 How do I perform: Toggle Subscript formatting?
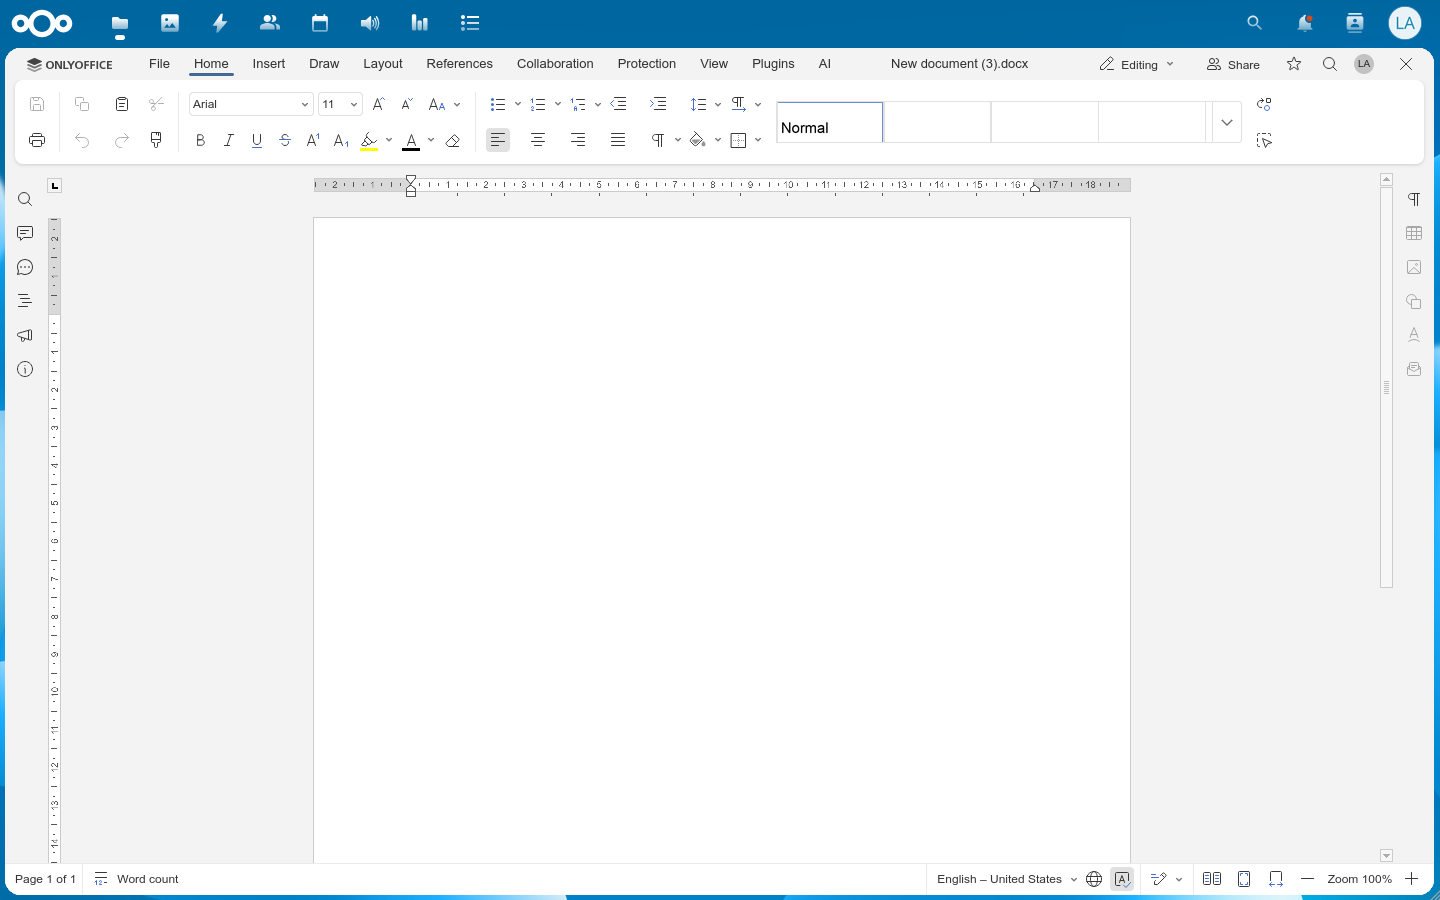click(341, 141)
